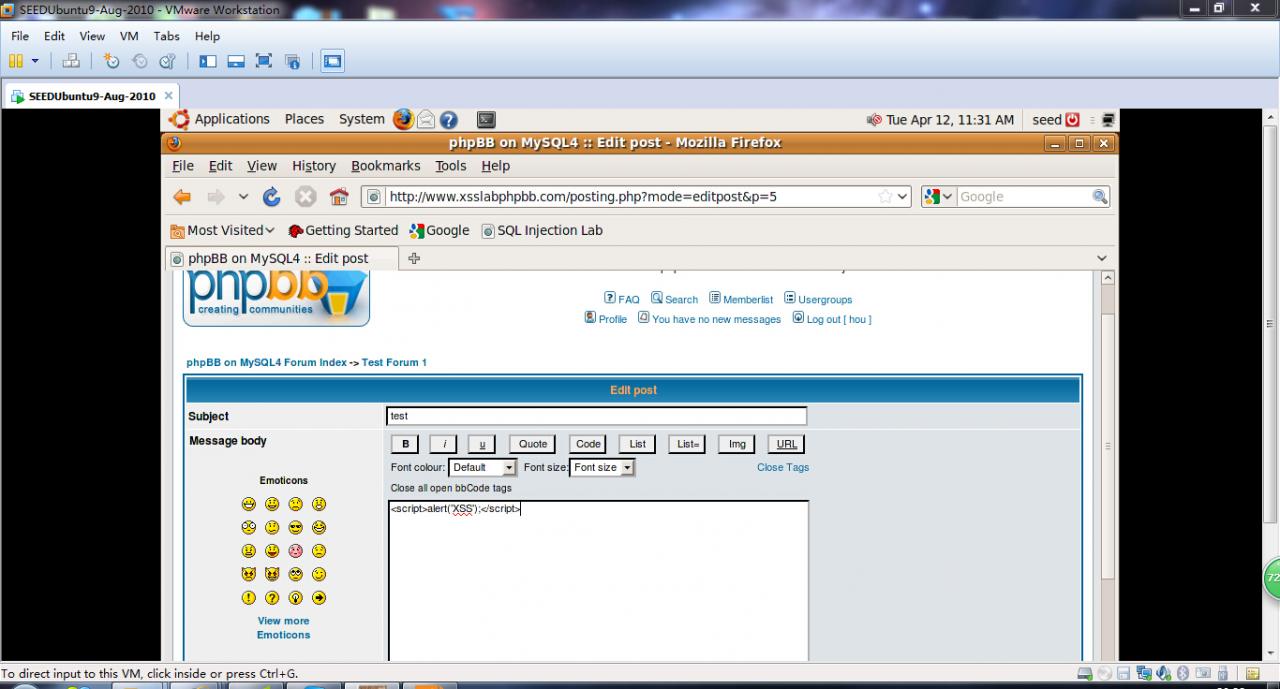Viewport: 1280px width, 689px height.
Task: Close the SEEDUbuntu9-Aug-2010 VM tab
Action: pyautogui.click(x=169, y=96)
